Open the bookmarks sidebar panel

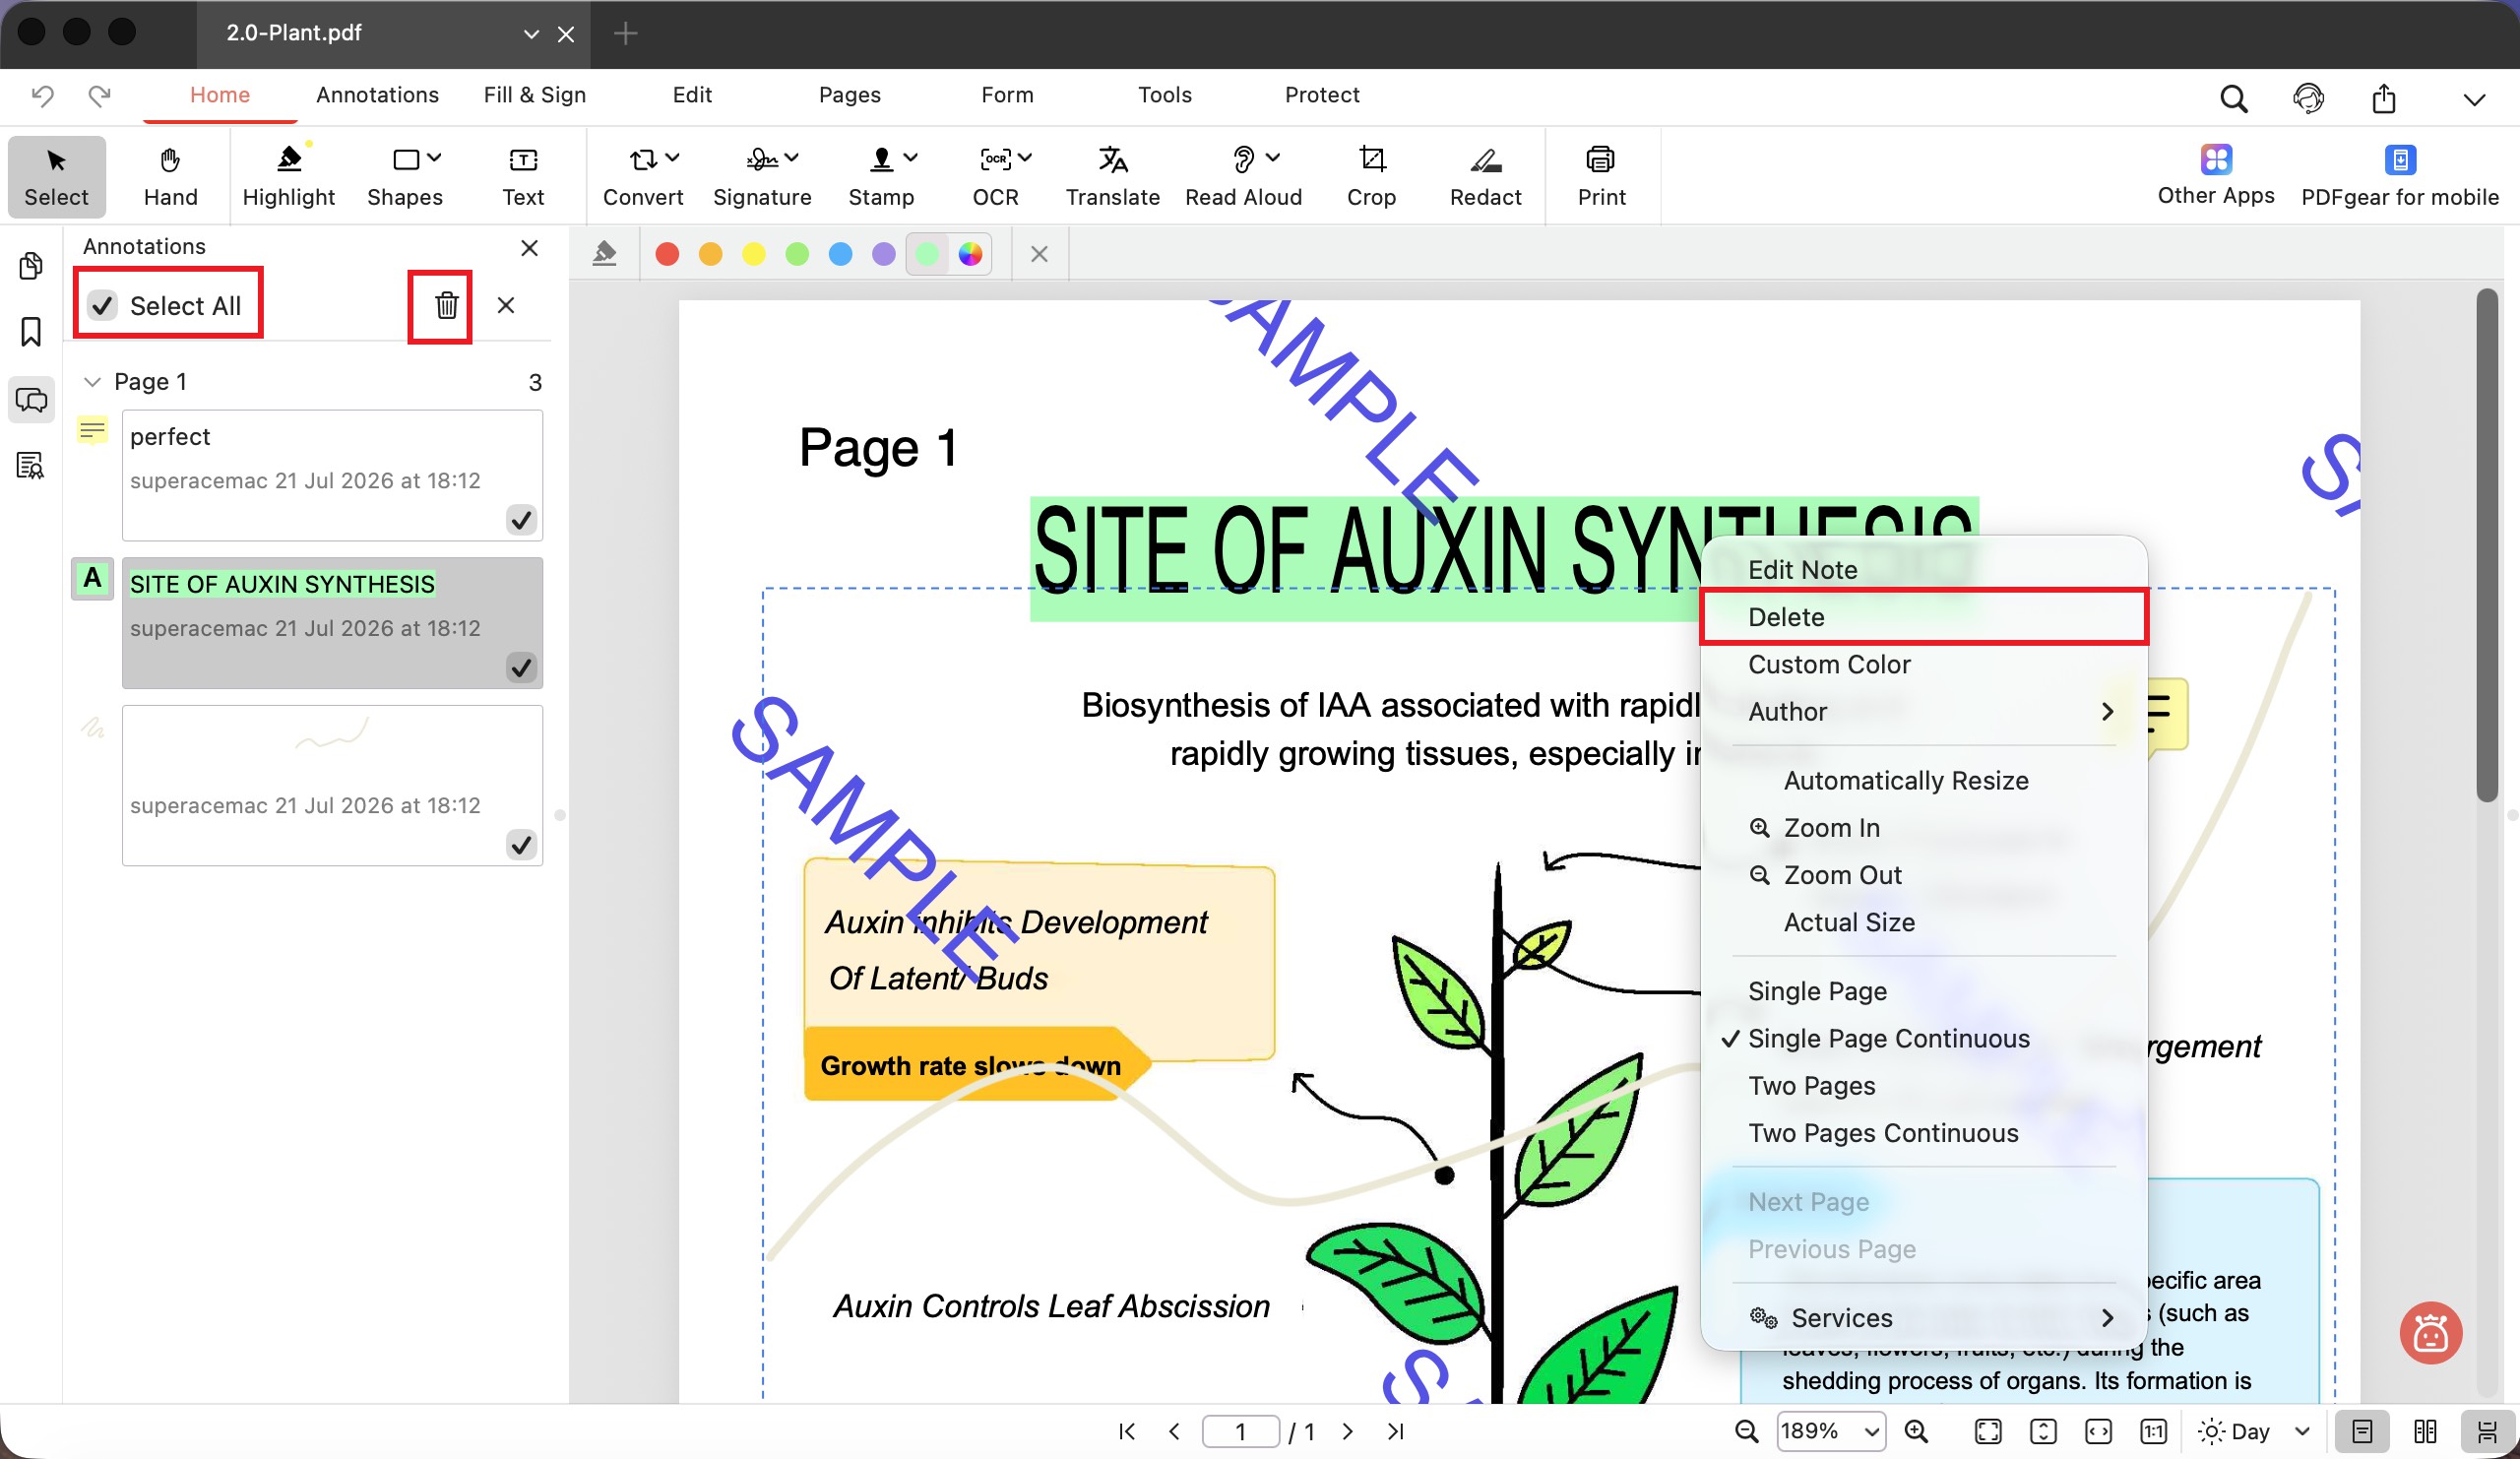pos(31,332)
